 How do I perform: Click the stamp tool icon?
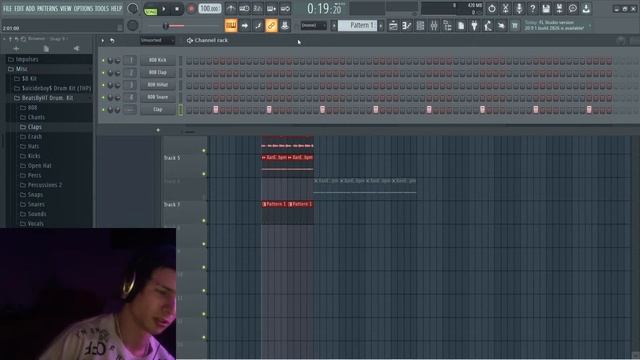285,25
